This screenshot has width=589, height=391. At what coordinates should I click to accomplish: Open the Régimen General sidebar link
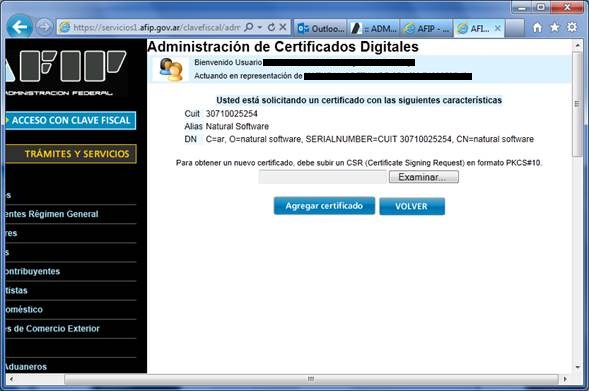click(52, 214)
